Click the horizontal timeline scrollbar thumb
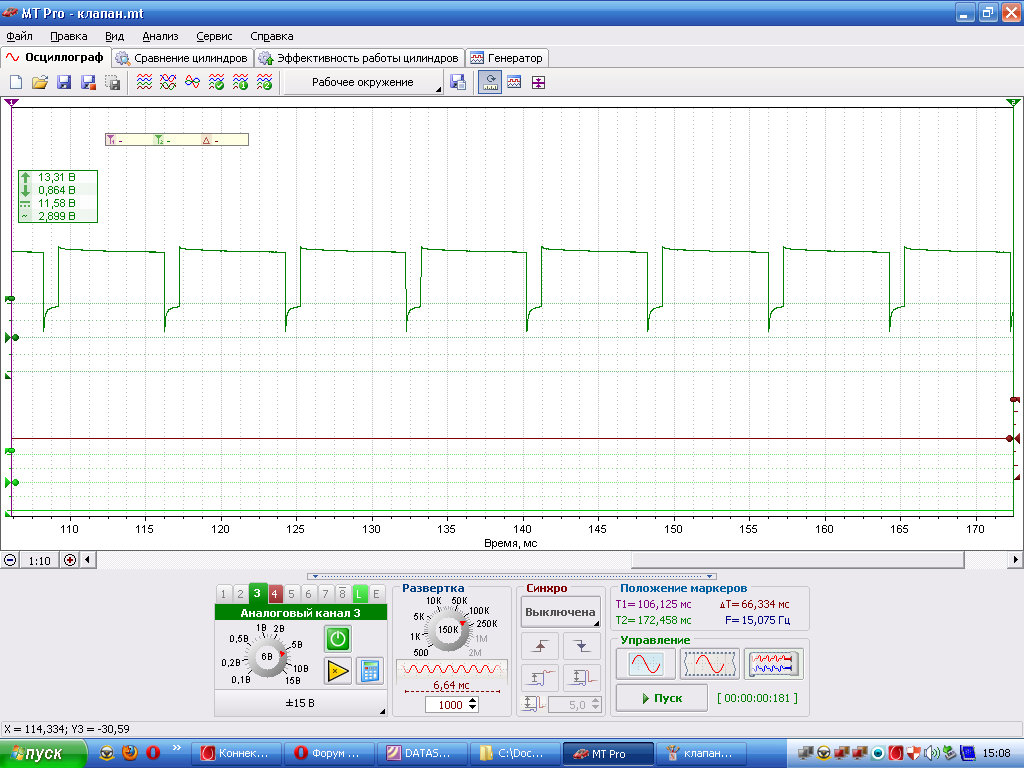 coord(797,560)
